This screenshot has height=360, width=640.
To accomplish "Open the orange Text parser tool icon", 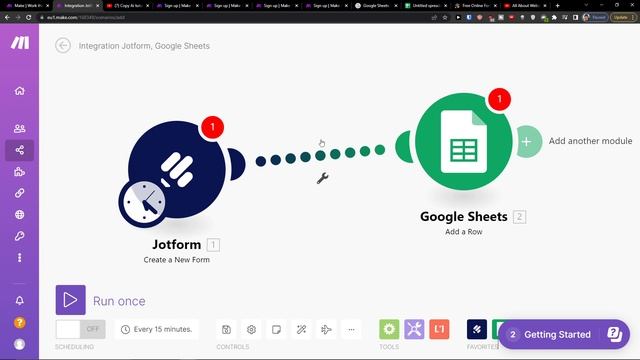I will pyautogui.click(x=439, y=329).
